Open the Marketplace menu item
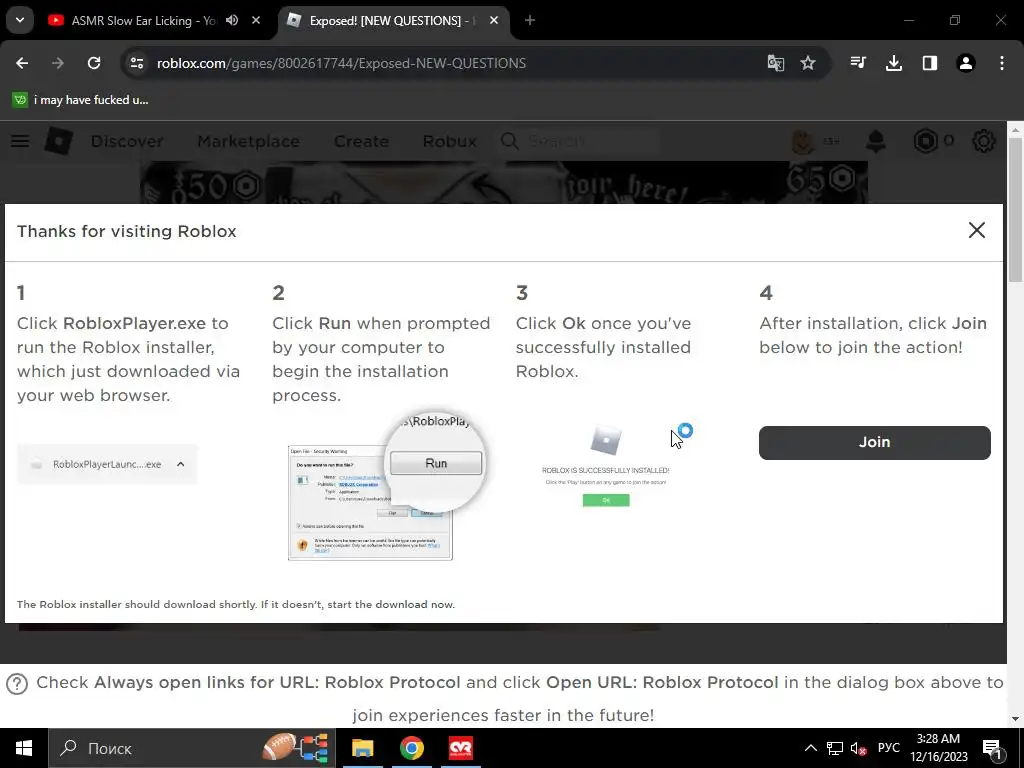 (x=248, y=141)
